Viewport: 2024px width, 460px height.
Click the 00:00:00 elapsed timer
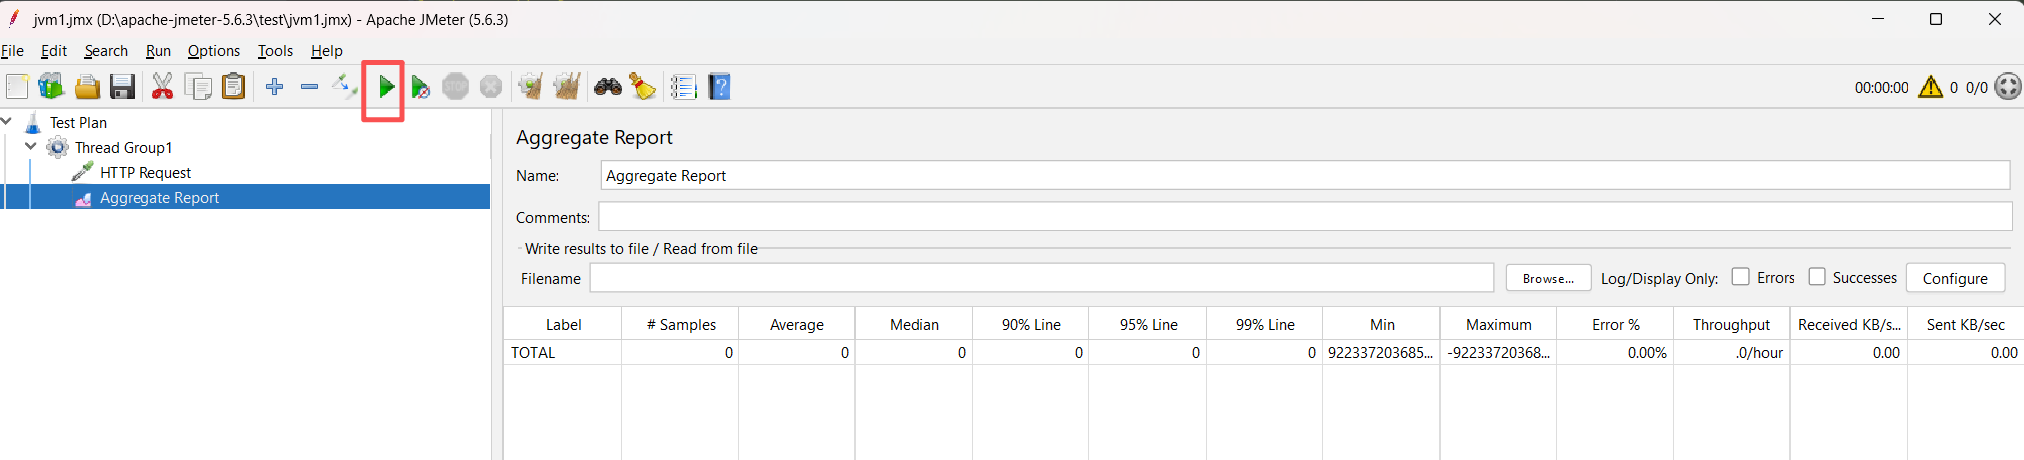pos(1881,88)
